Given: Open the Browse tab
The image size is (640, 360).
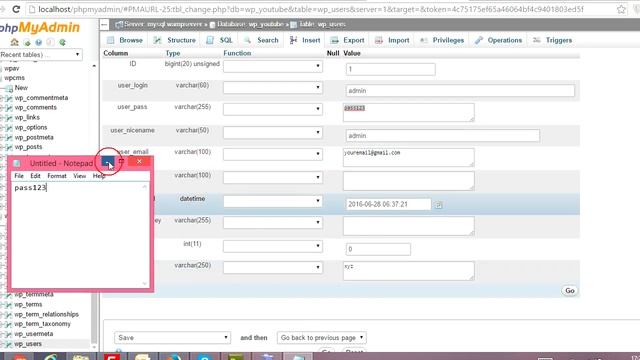Looking at the screenshot, I should pyautogui.click(x=125, y=40).
